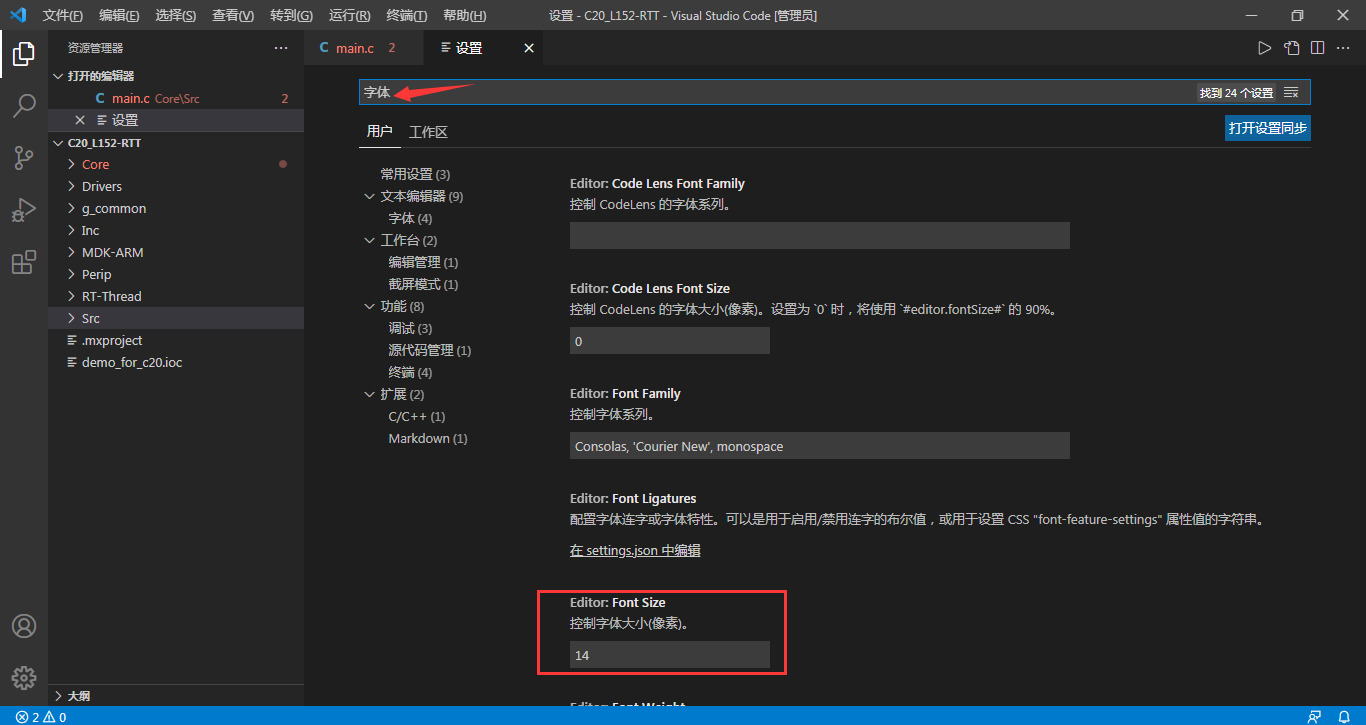This screenshot has height=725, width=1366.
Task: Select C/C++ (1) extension settings
Action: coord(417,416)
